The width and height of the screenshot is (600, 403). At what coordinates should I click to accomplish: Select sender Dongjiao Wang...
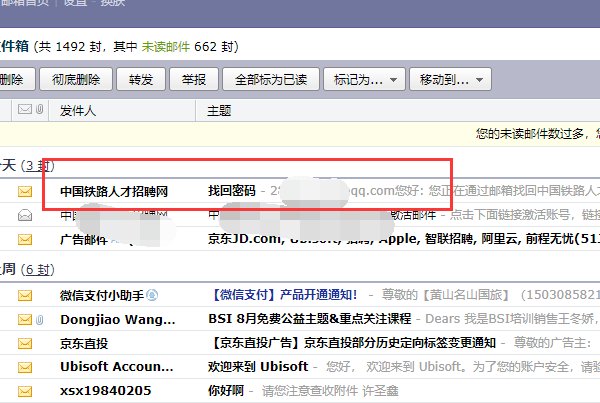click(x=117, y=320)
